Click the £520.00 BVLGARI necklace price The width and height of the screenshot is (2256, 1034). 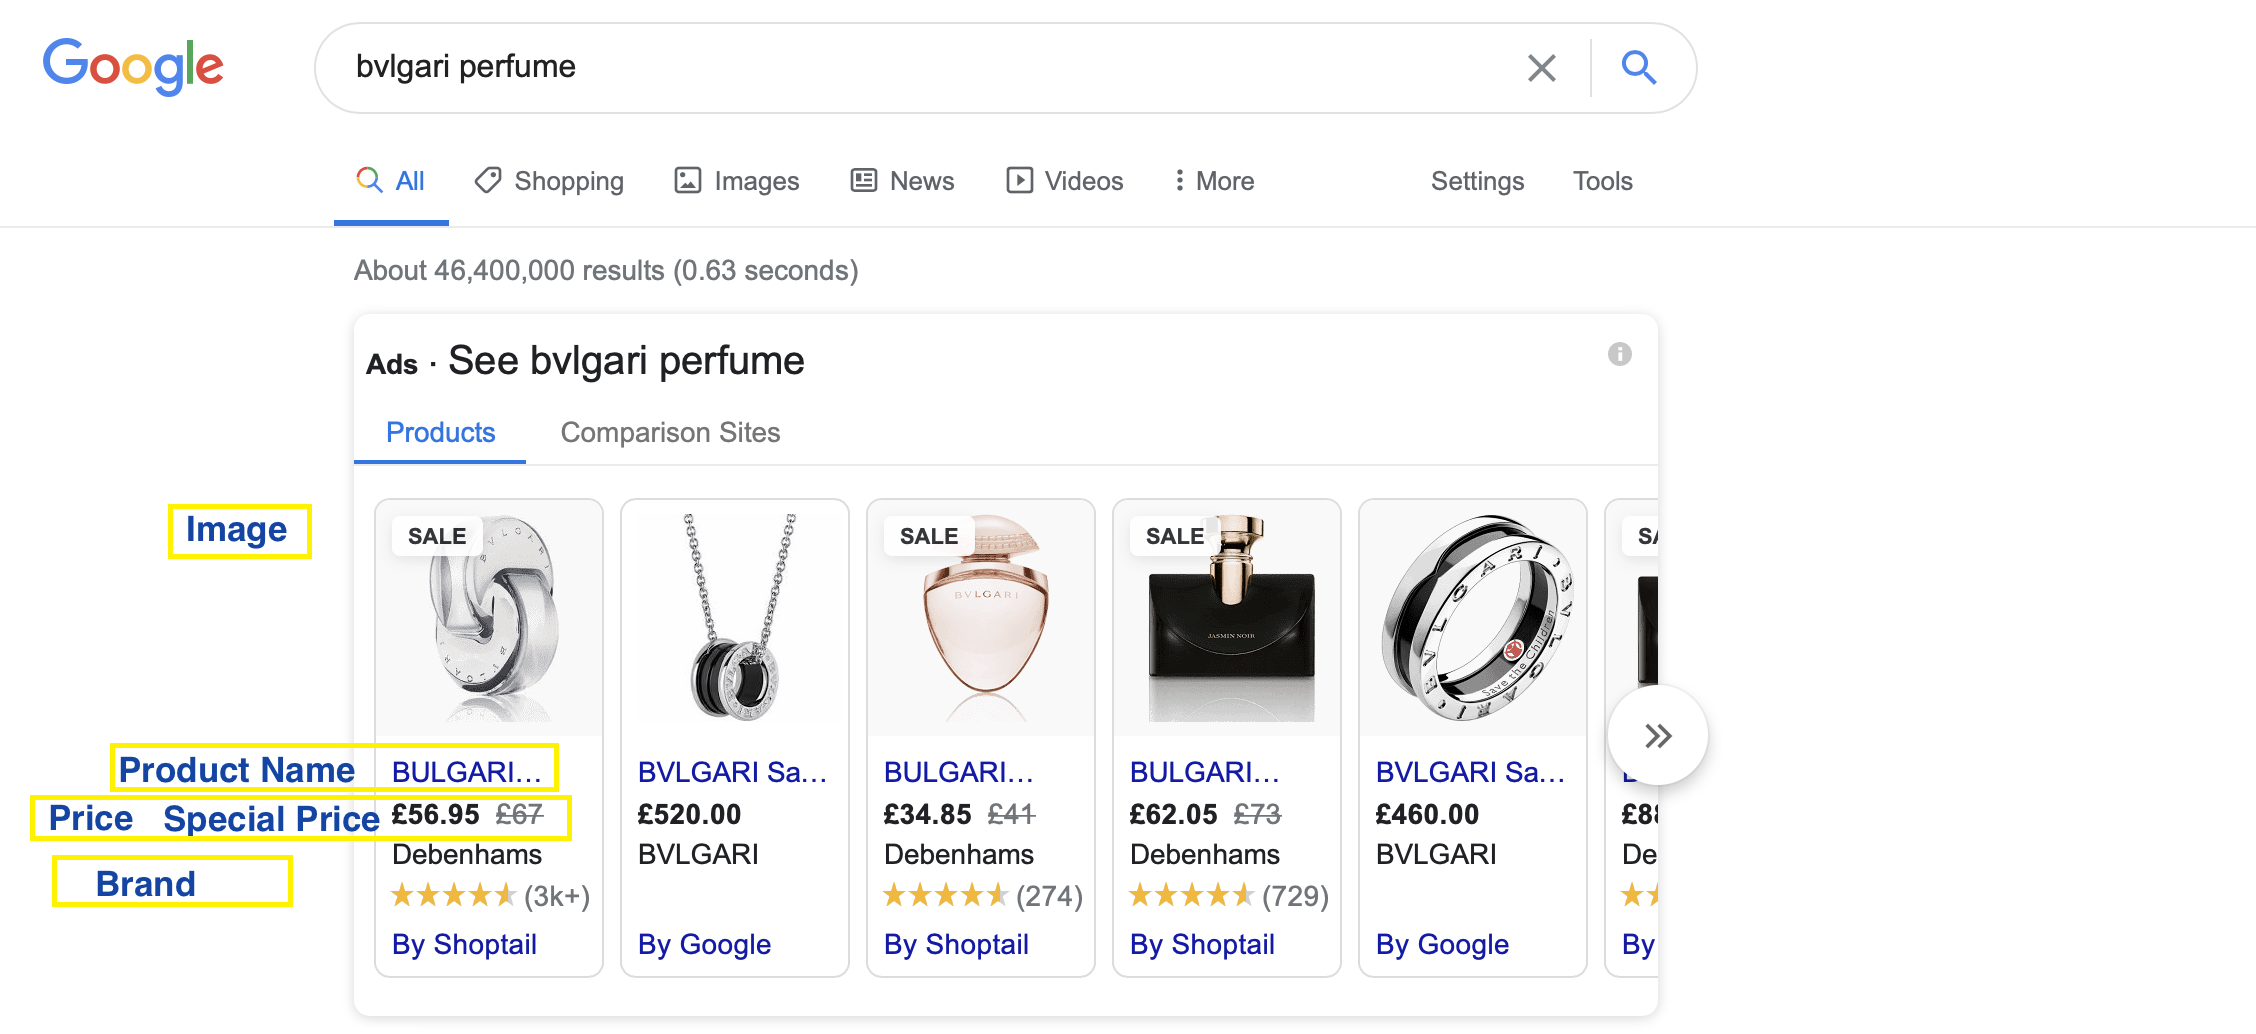click(x=689, y=813)
